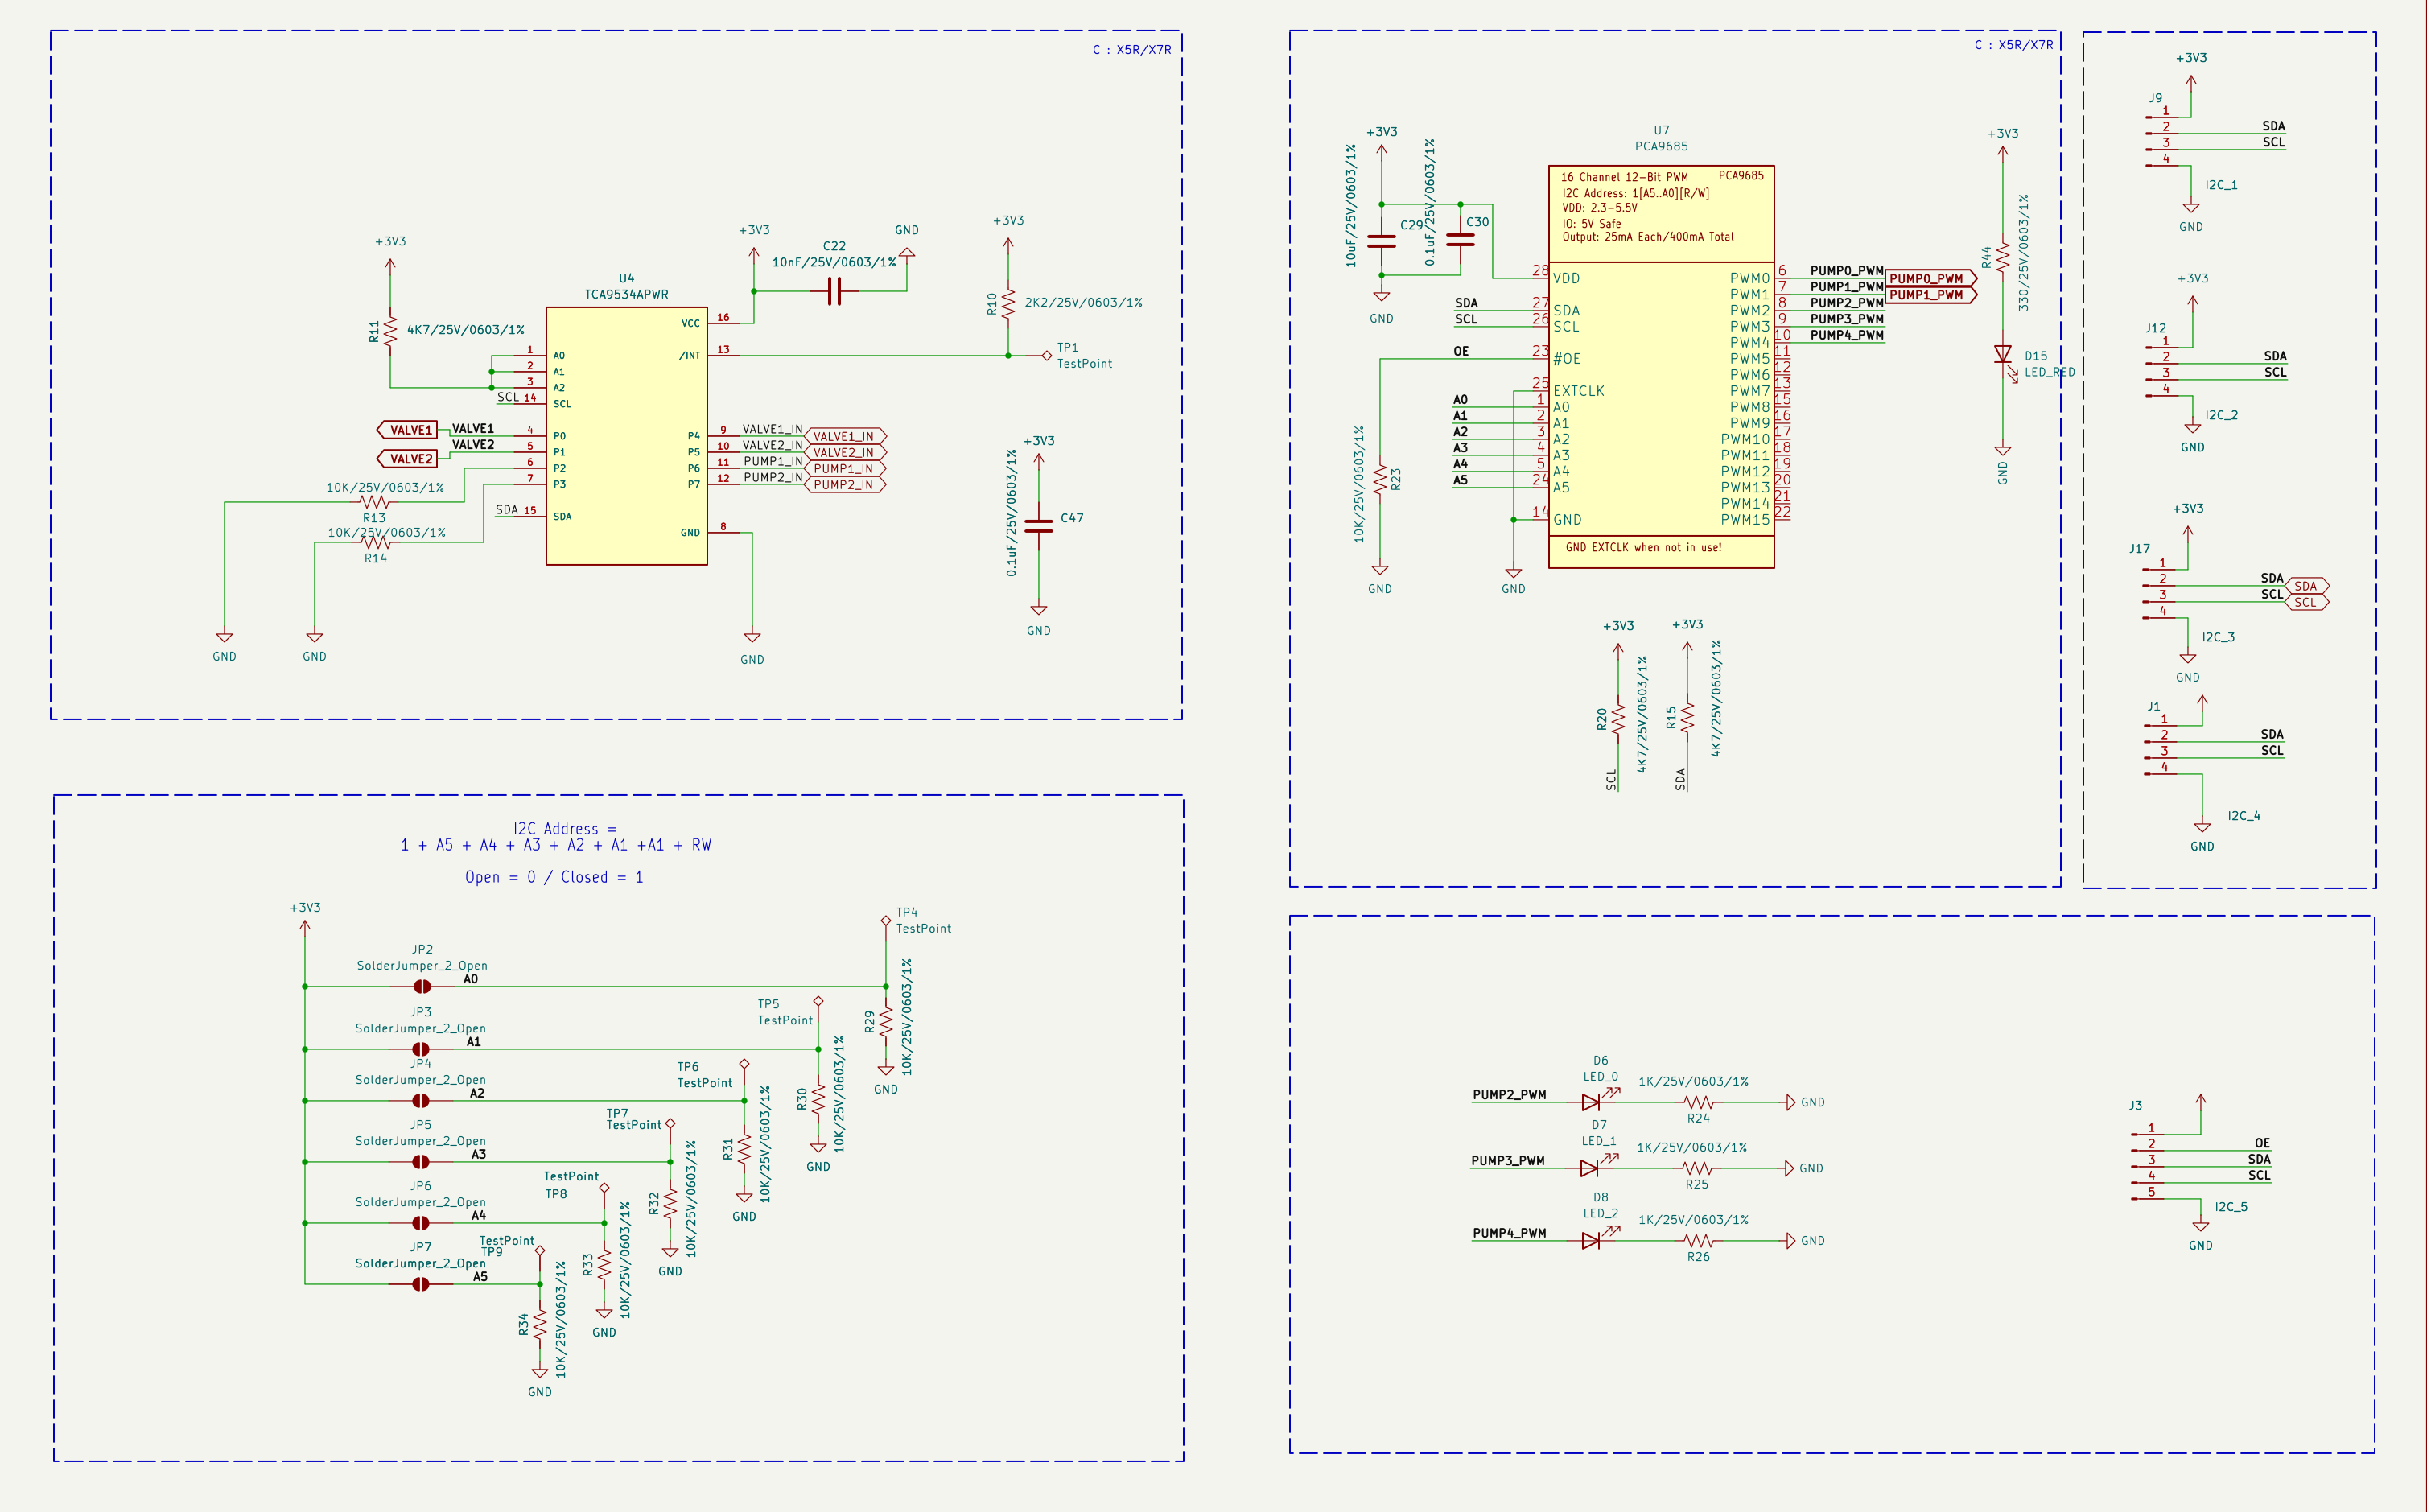The image size is (2427, 1512).
Task: Click the PUMP2_IN output label
Action: click(x=846, y=485)
